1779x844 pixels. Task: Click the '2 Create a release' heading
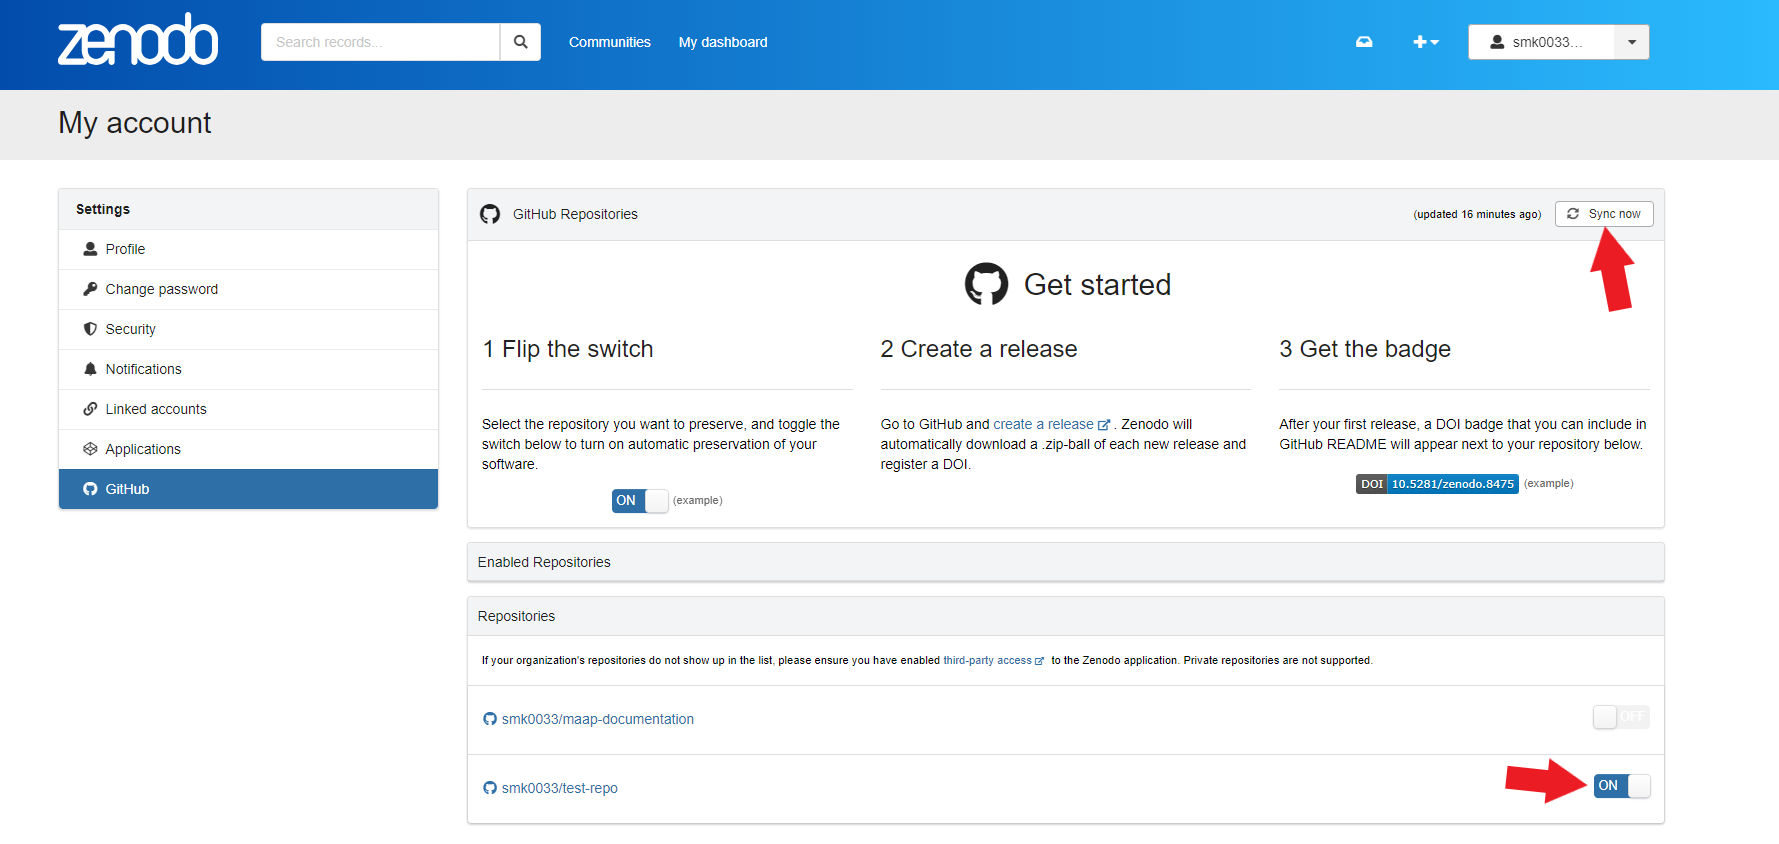(978, 349)
